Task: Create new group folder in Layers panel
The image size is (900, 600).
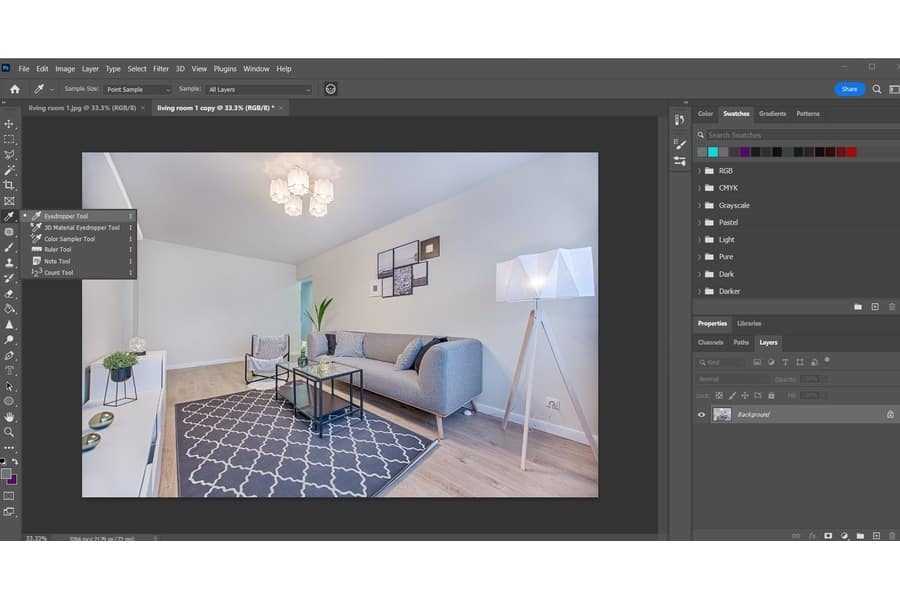Action: point(860,536)
